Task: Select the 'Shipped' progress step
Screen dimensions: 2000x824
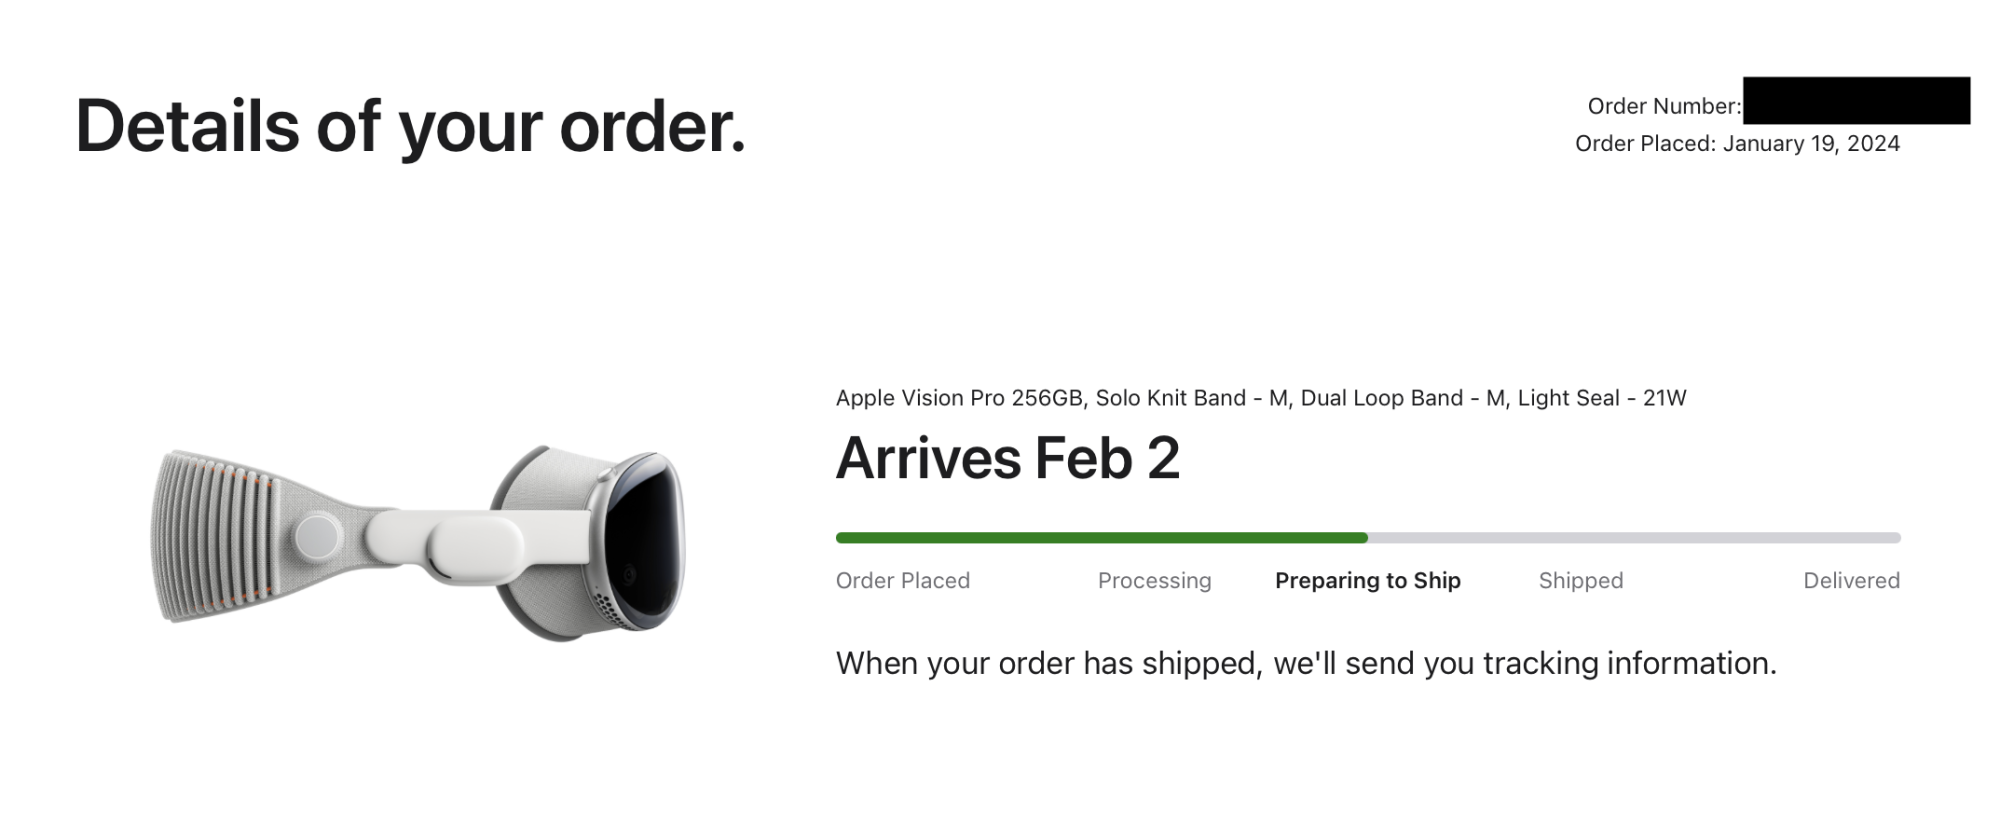Action: pos(1581,580)
